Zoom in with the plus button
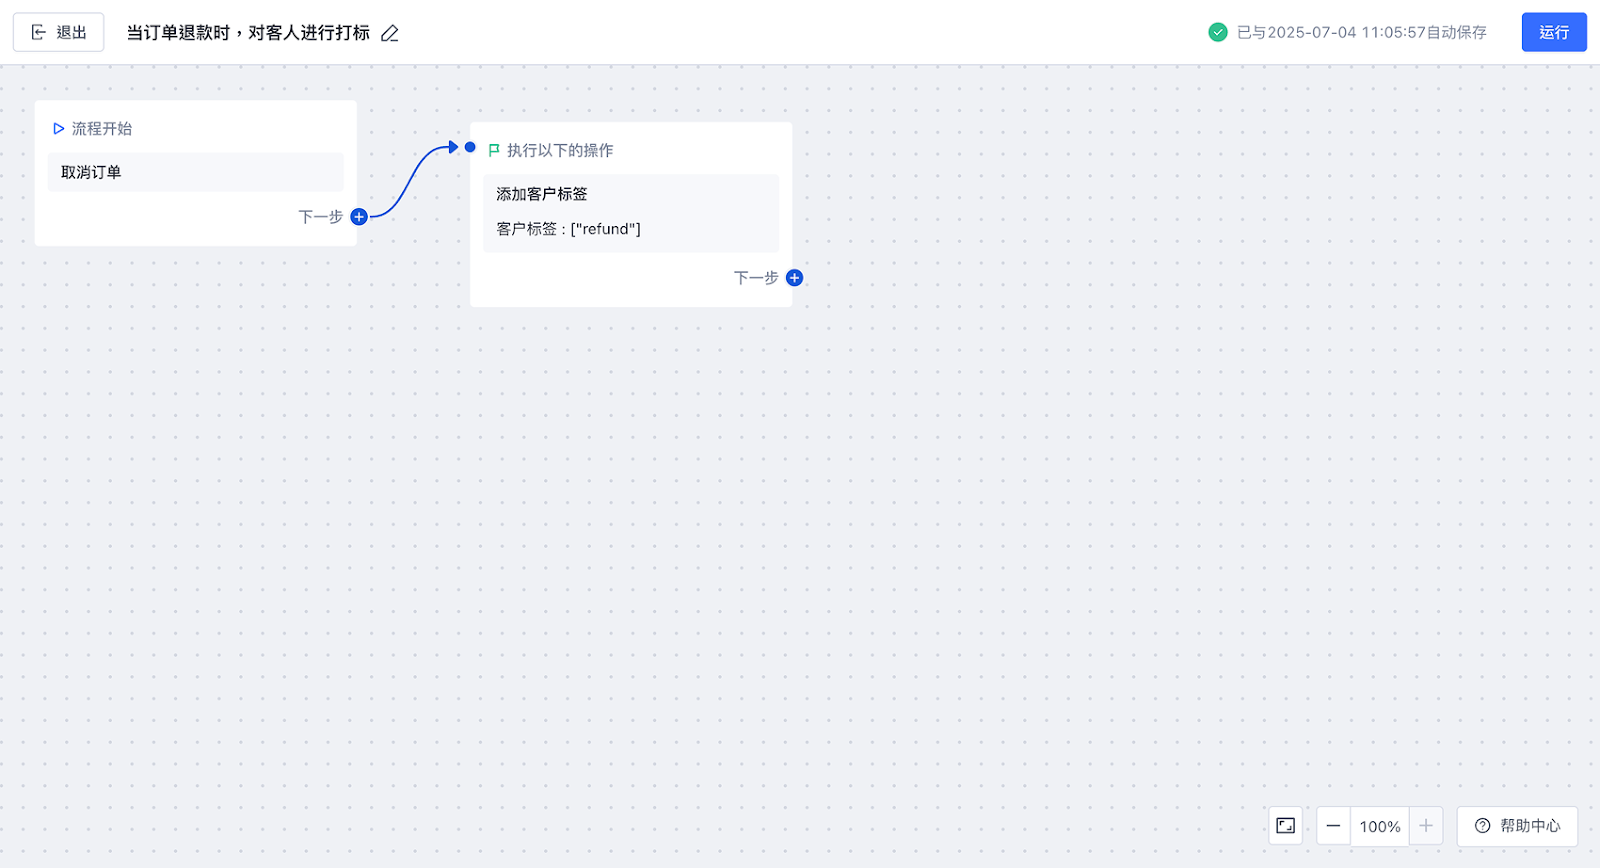Viewport: 1600px width, 868px height. click(1426, 826)
